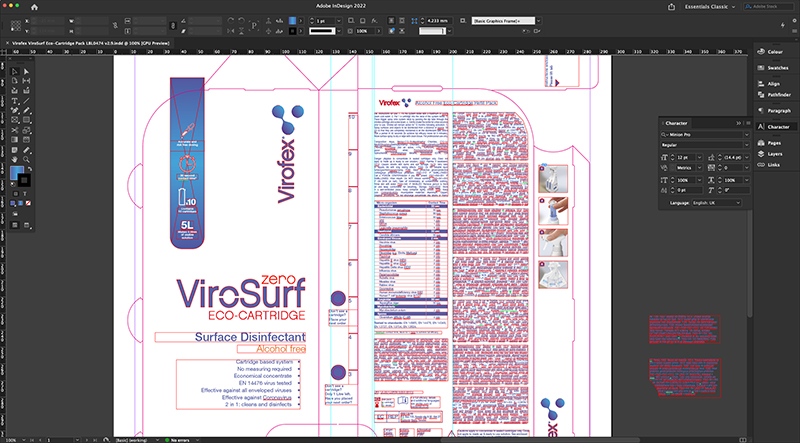Choose the Pencil tool

tap(27, 110)
